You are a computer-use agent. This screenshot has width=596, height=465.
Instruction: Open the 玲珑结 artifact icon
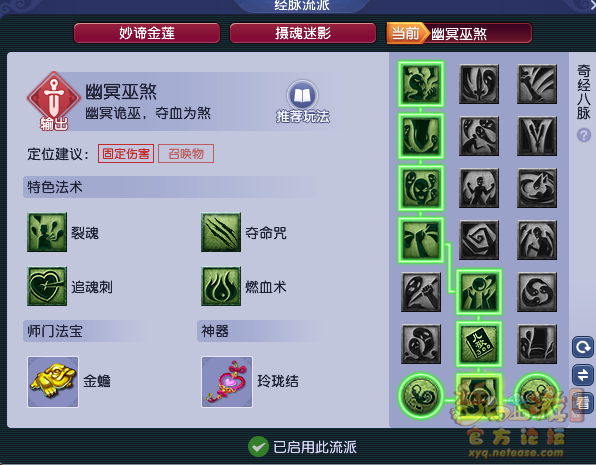[x=227, y=382]
